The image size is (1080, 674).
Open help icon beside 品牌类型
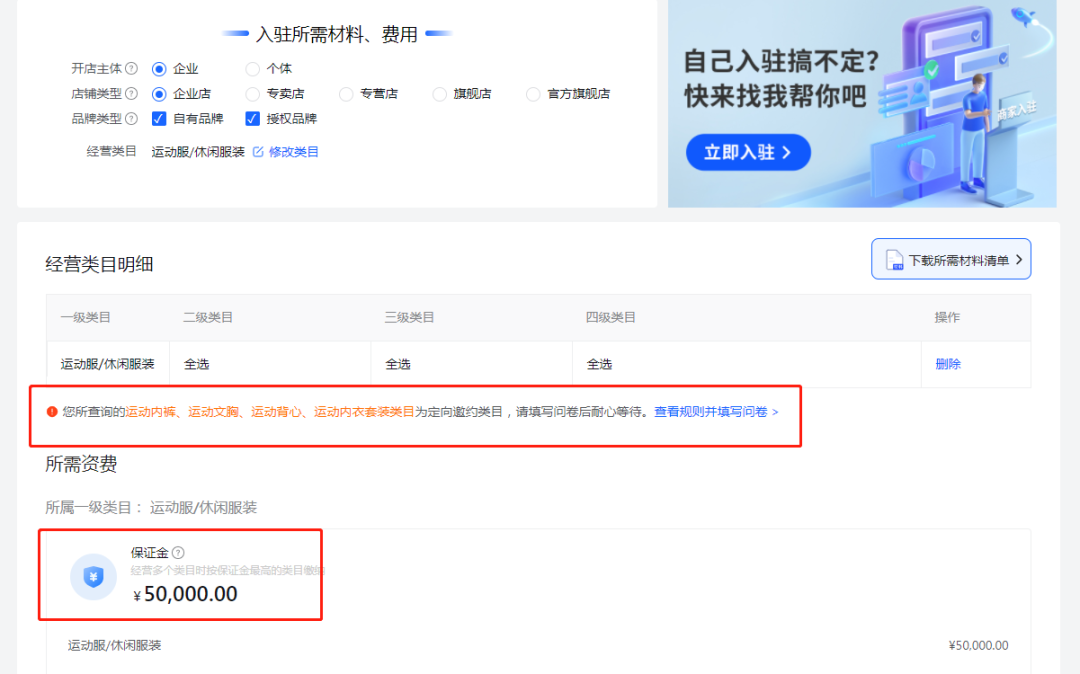click(x=132, y=118)
